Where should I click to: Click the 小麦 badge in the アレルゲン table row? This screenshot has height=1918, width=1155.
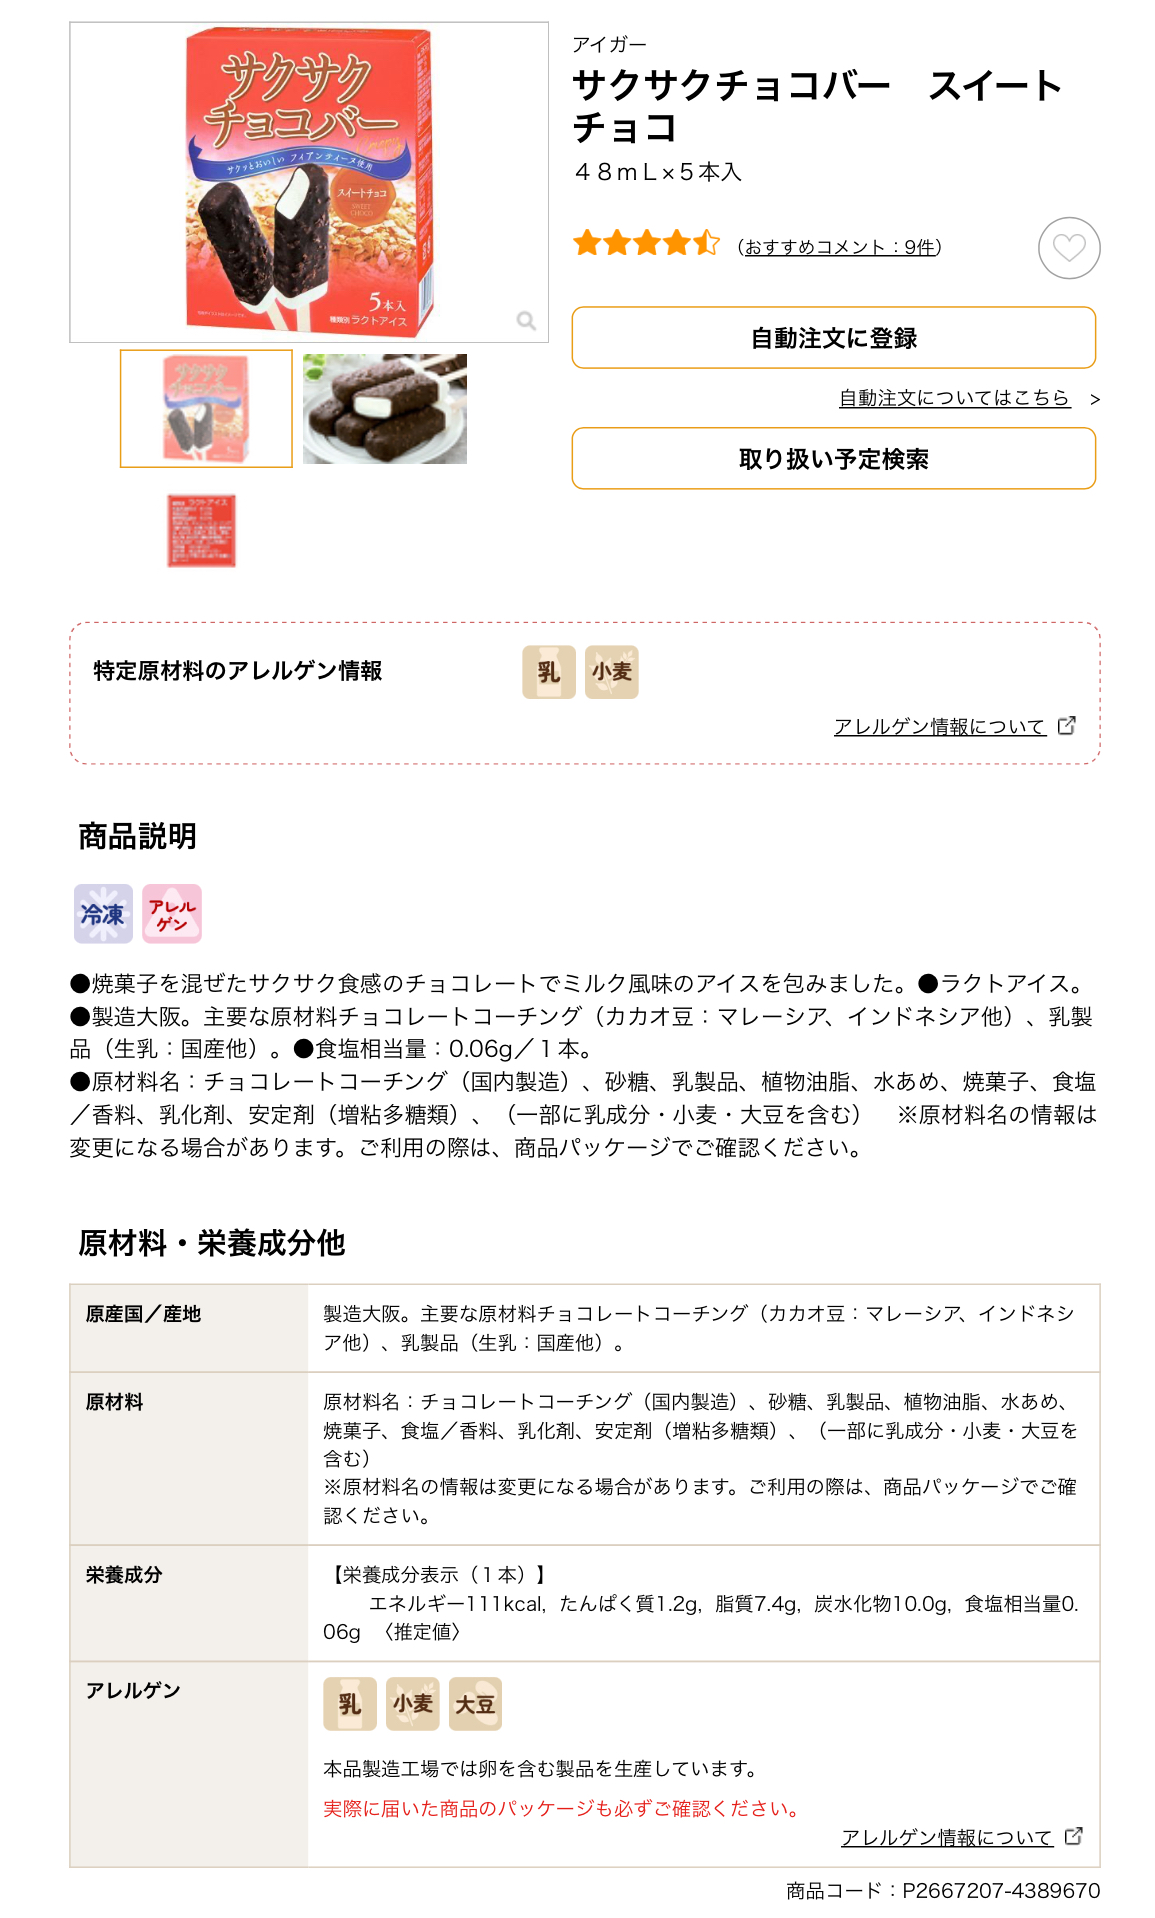click(413, 1704)
